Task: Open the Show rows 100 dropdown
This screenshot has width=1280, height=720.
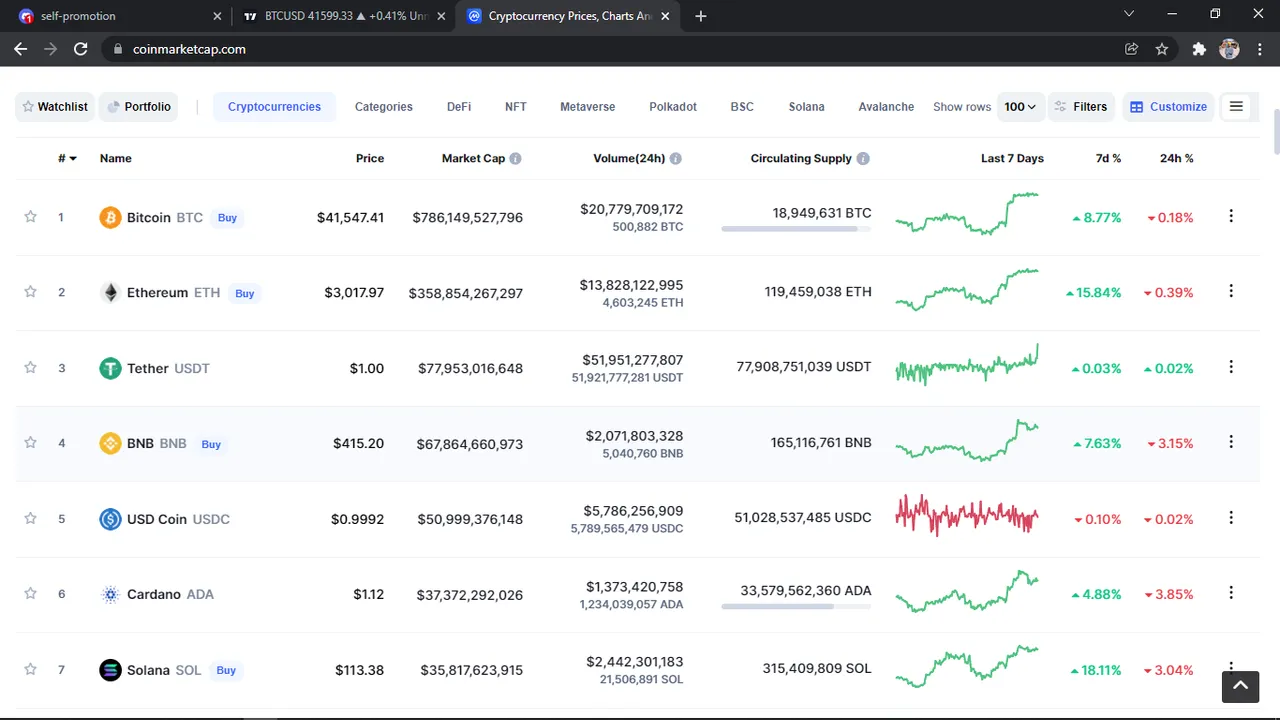Action: tap(1021, 107)
